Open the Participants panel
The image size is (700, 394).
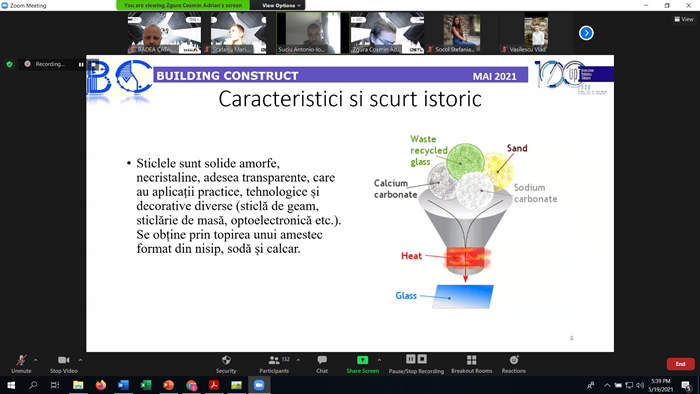[274, 364]
